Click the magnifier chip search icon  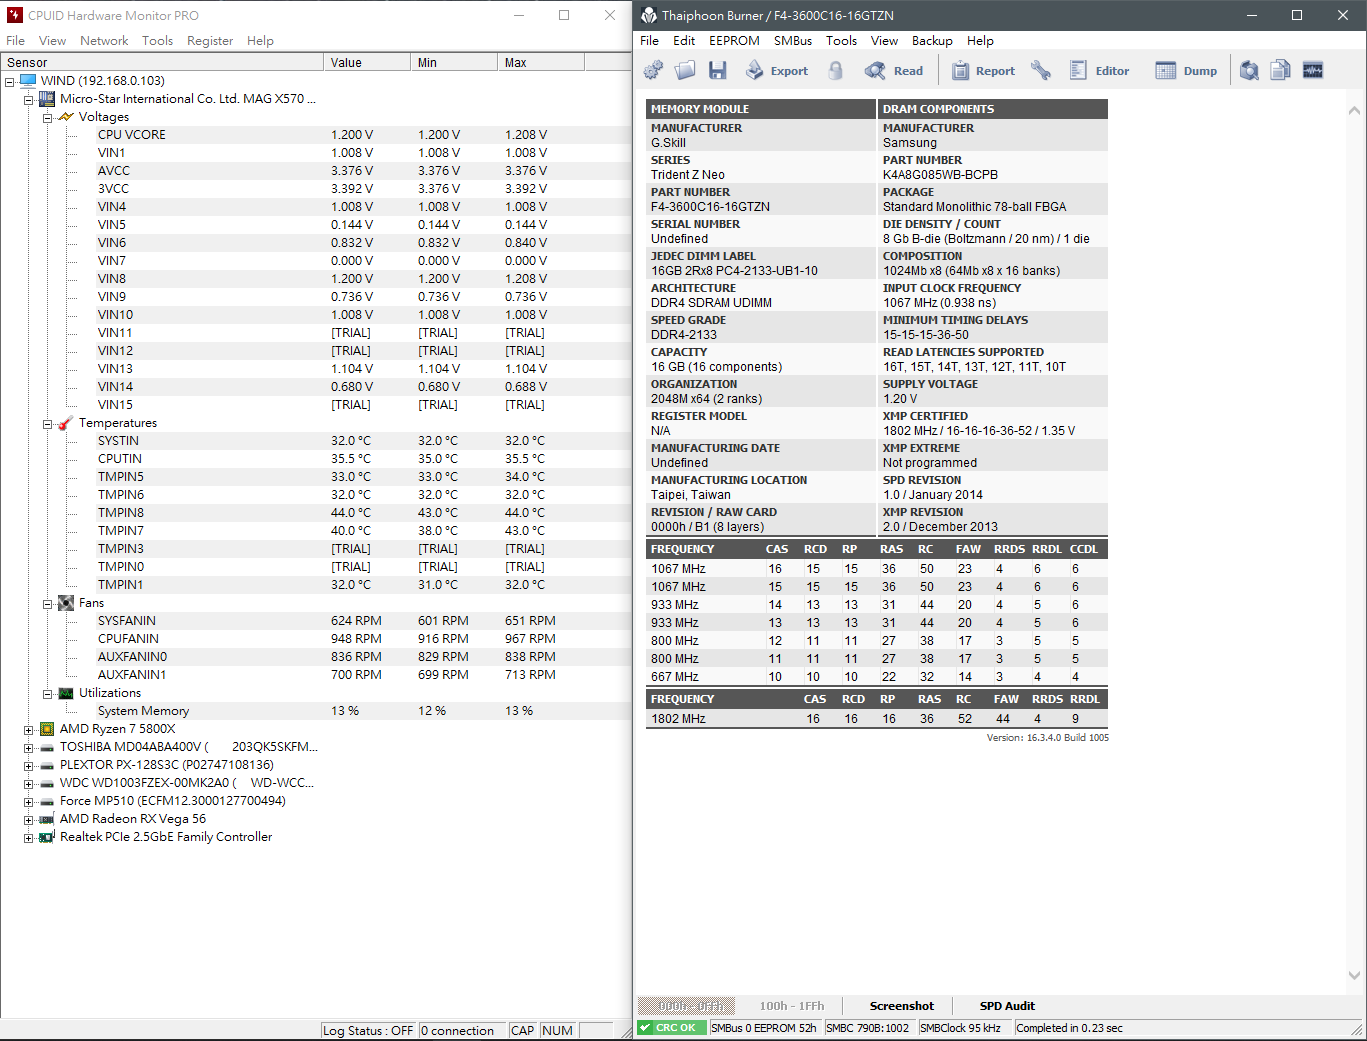tap(1249, 70)
